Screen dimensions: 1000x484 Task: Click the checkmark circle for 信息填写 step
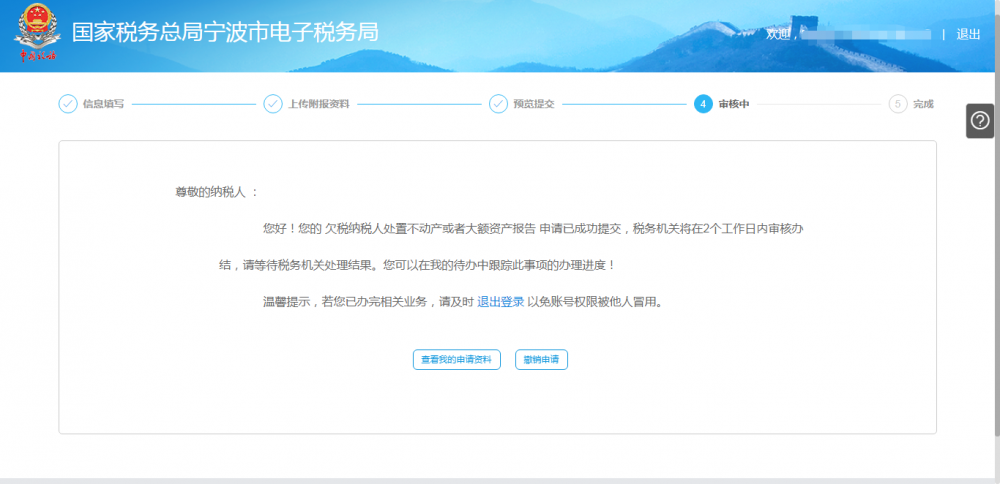click(x=68, y=104)
